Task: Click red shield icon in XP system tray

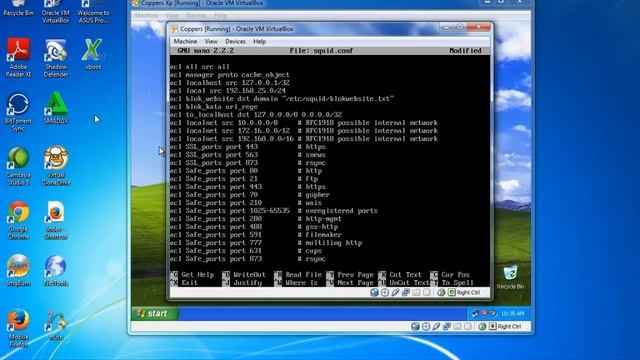Action: pos(484,313)
